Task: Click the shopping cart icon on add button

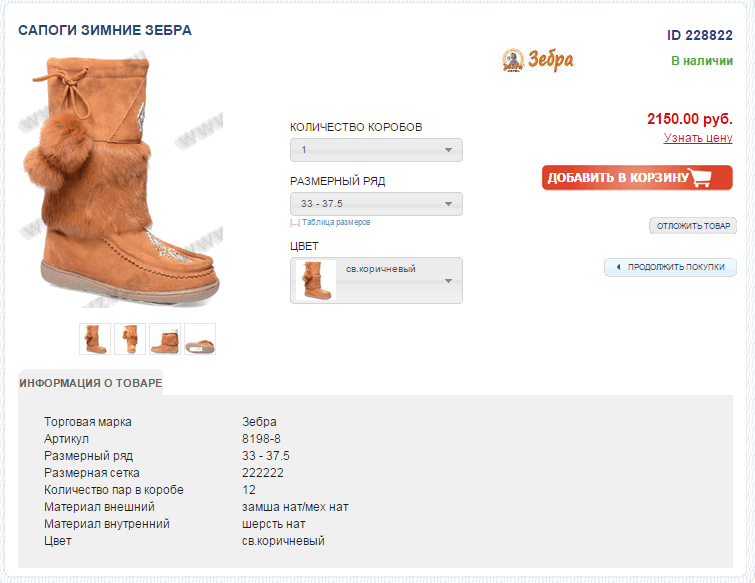Action: click(699, 177)
